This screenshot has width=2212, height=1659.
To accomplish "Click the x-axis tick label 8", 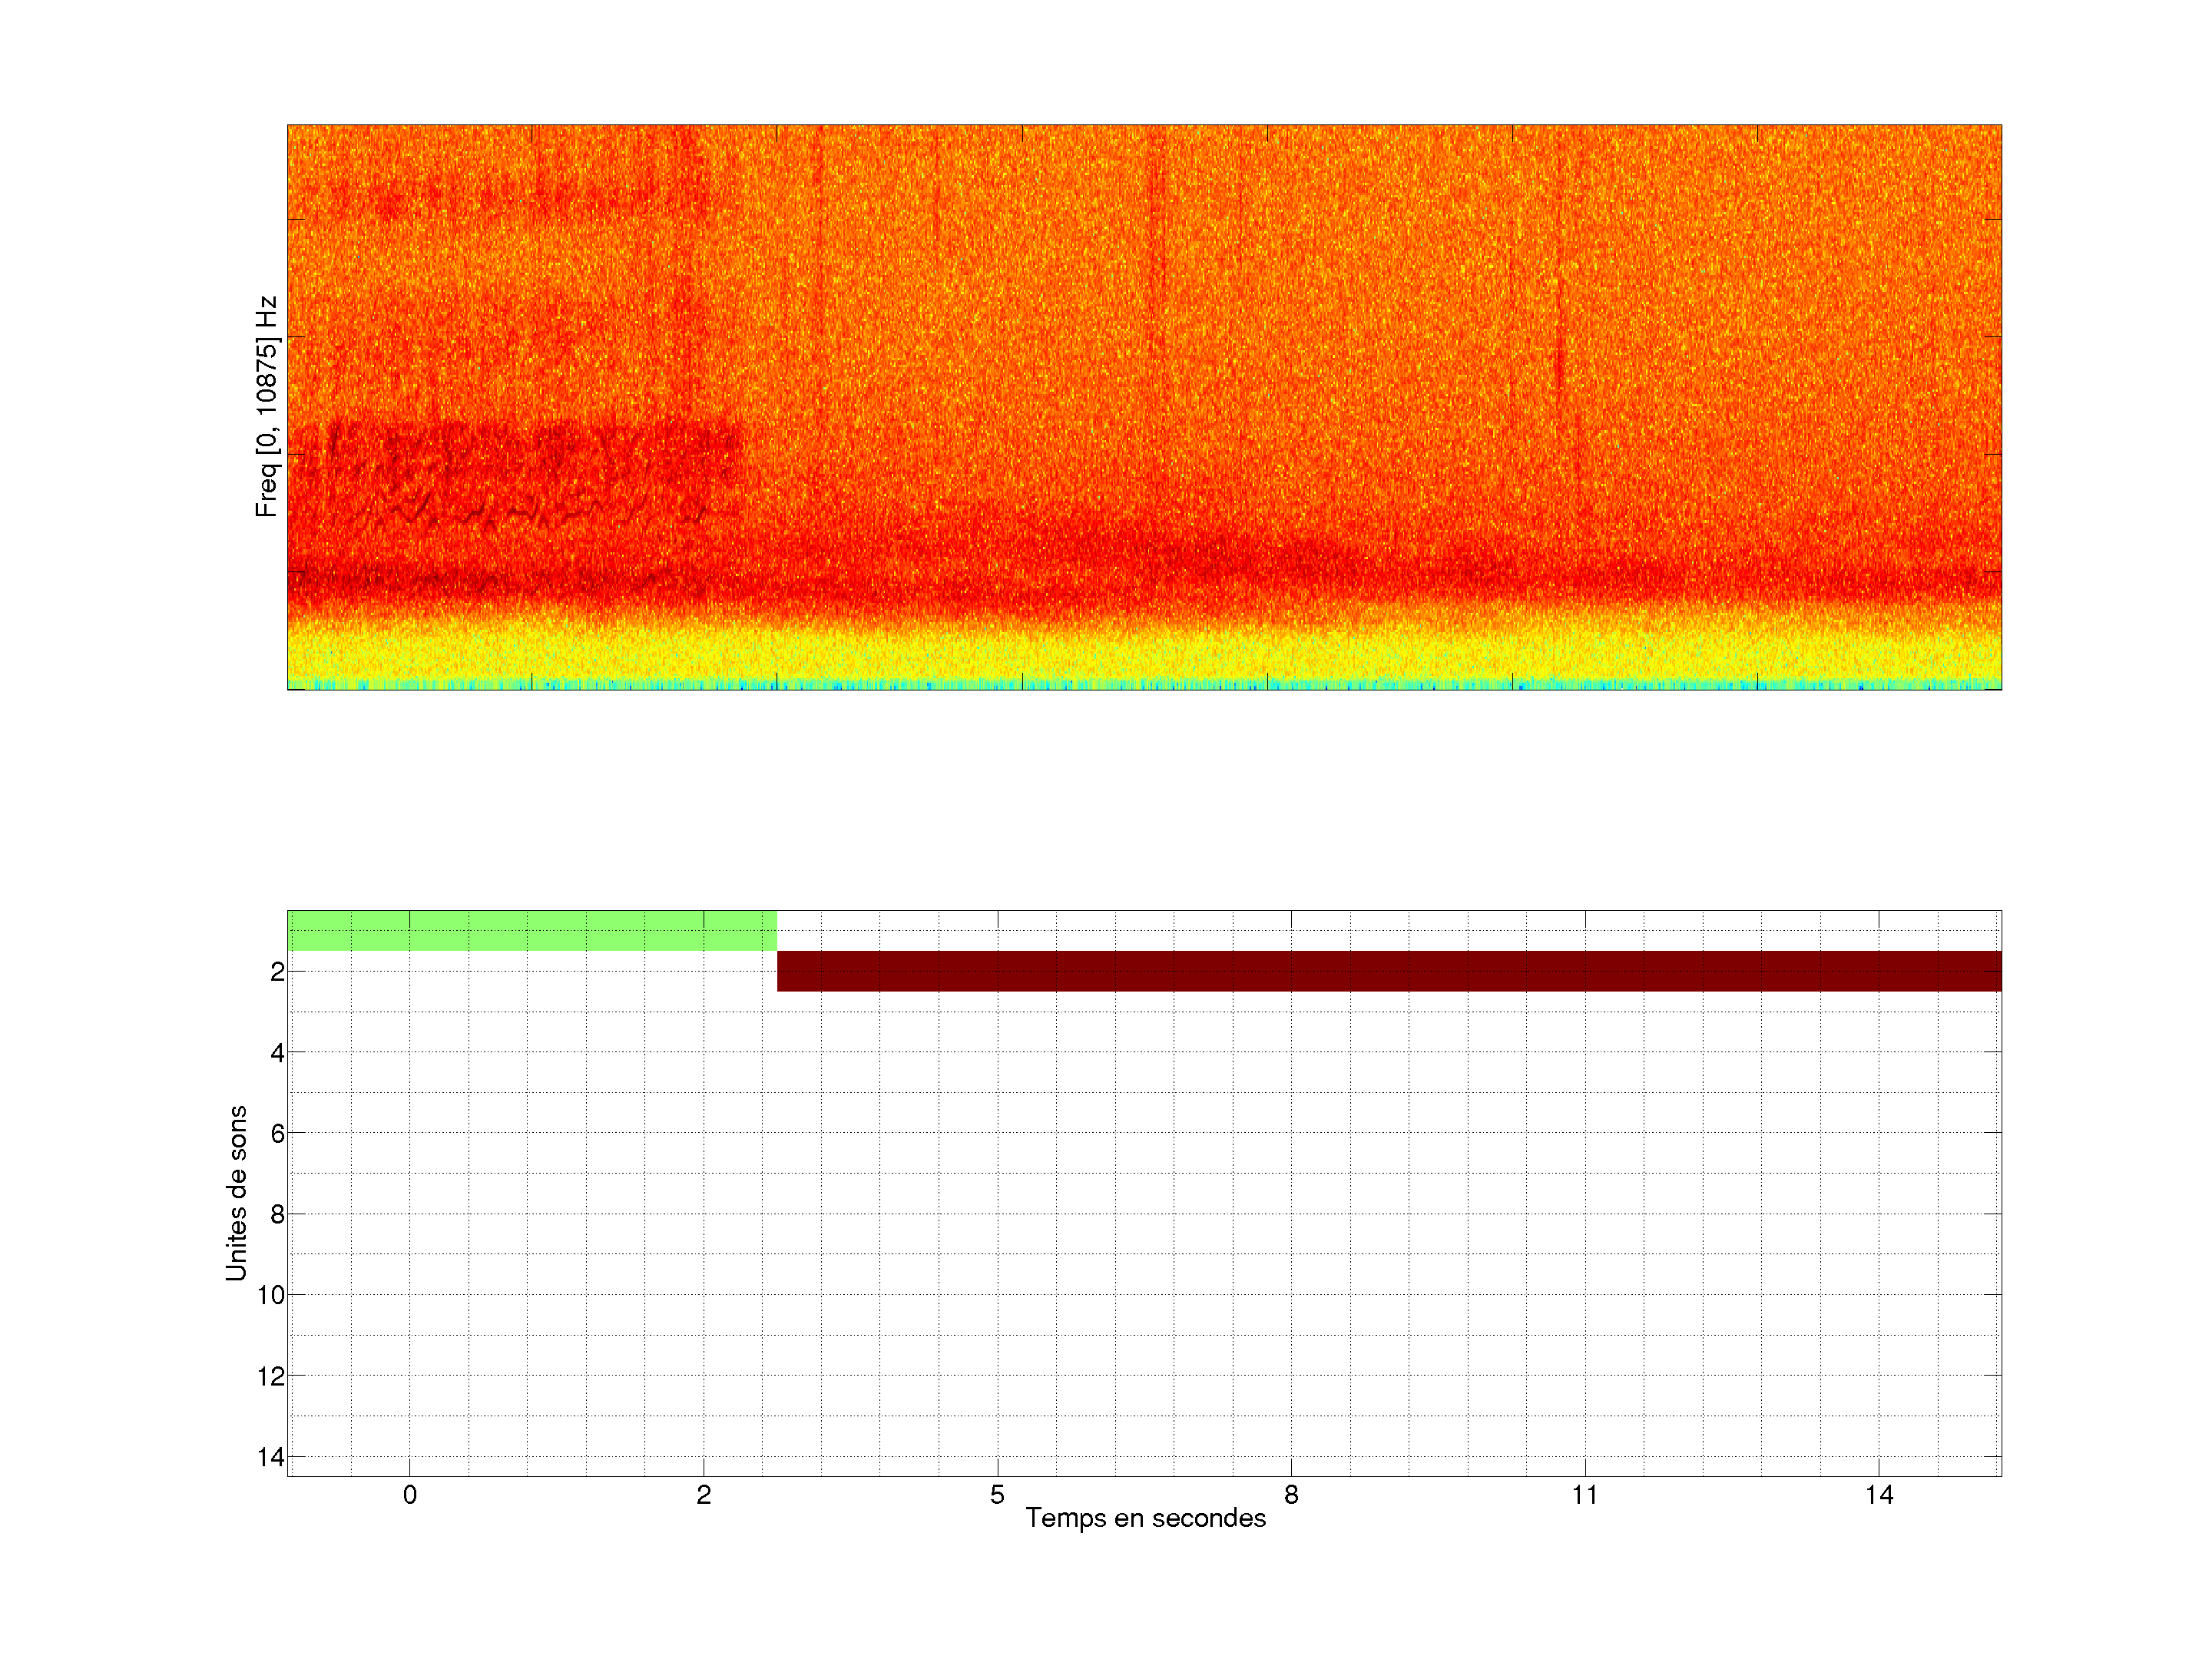I will click(1291, 1495).
